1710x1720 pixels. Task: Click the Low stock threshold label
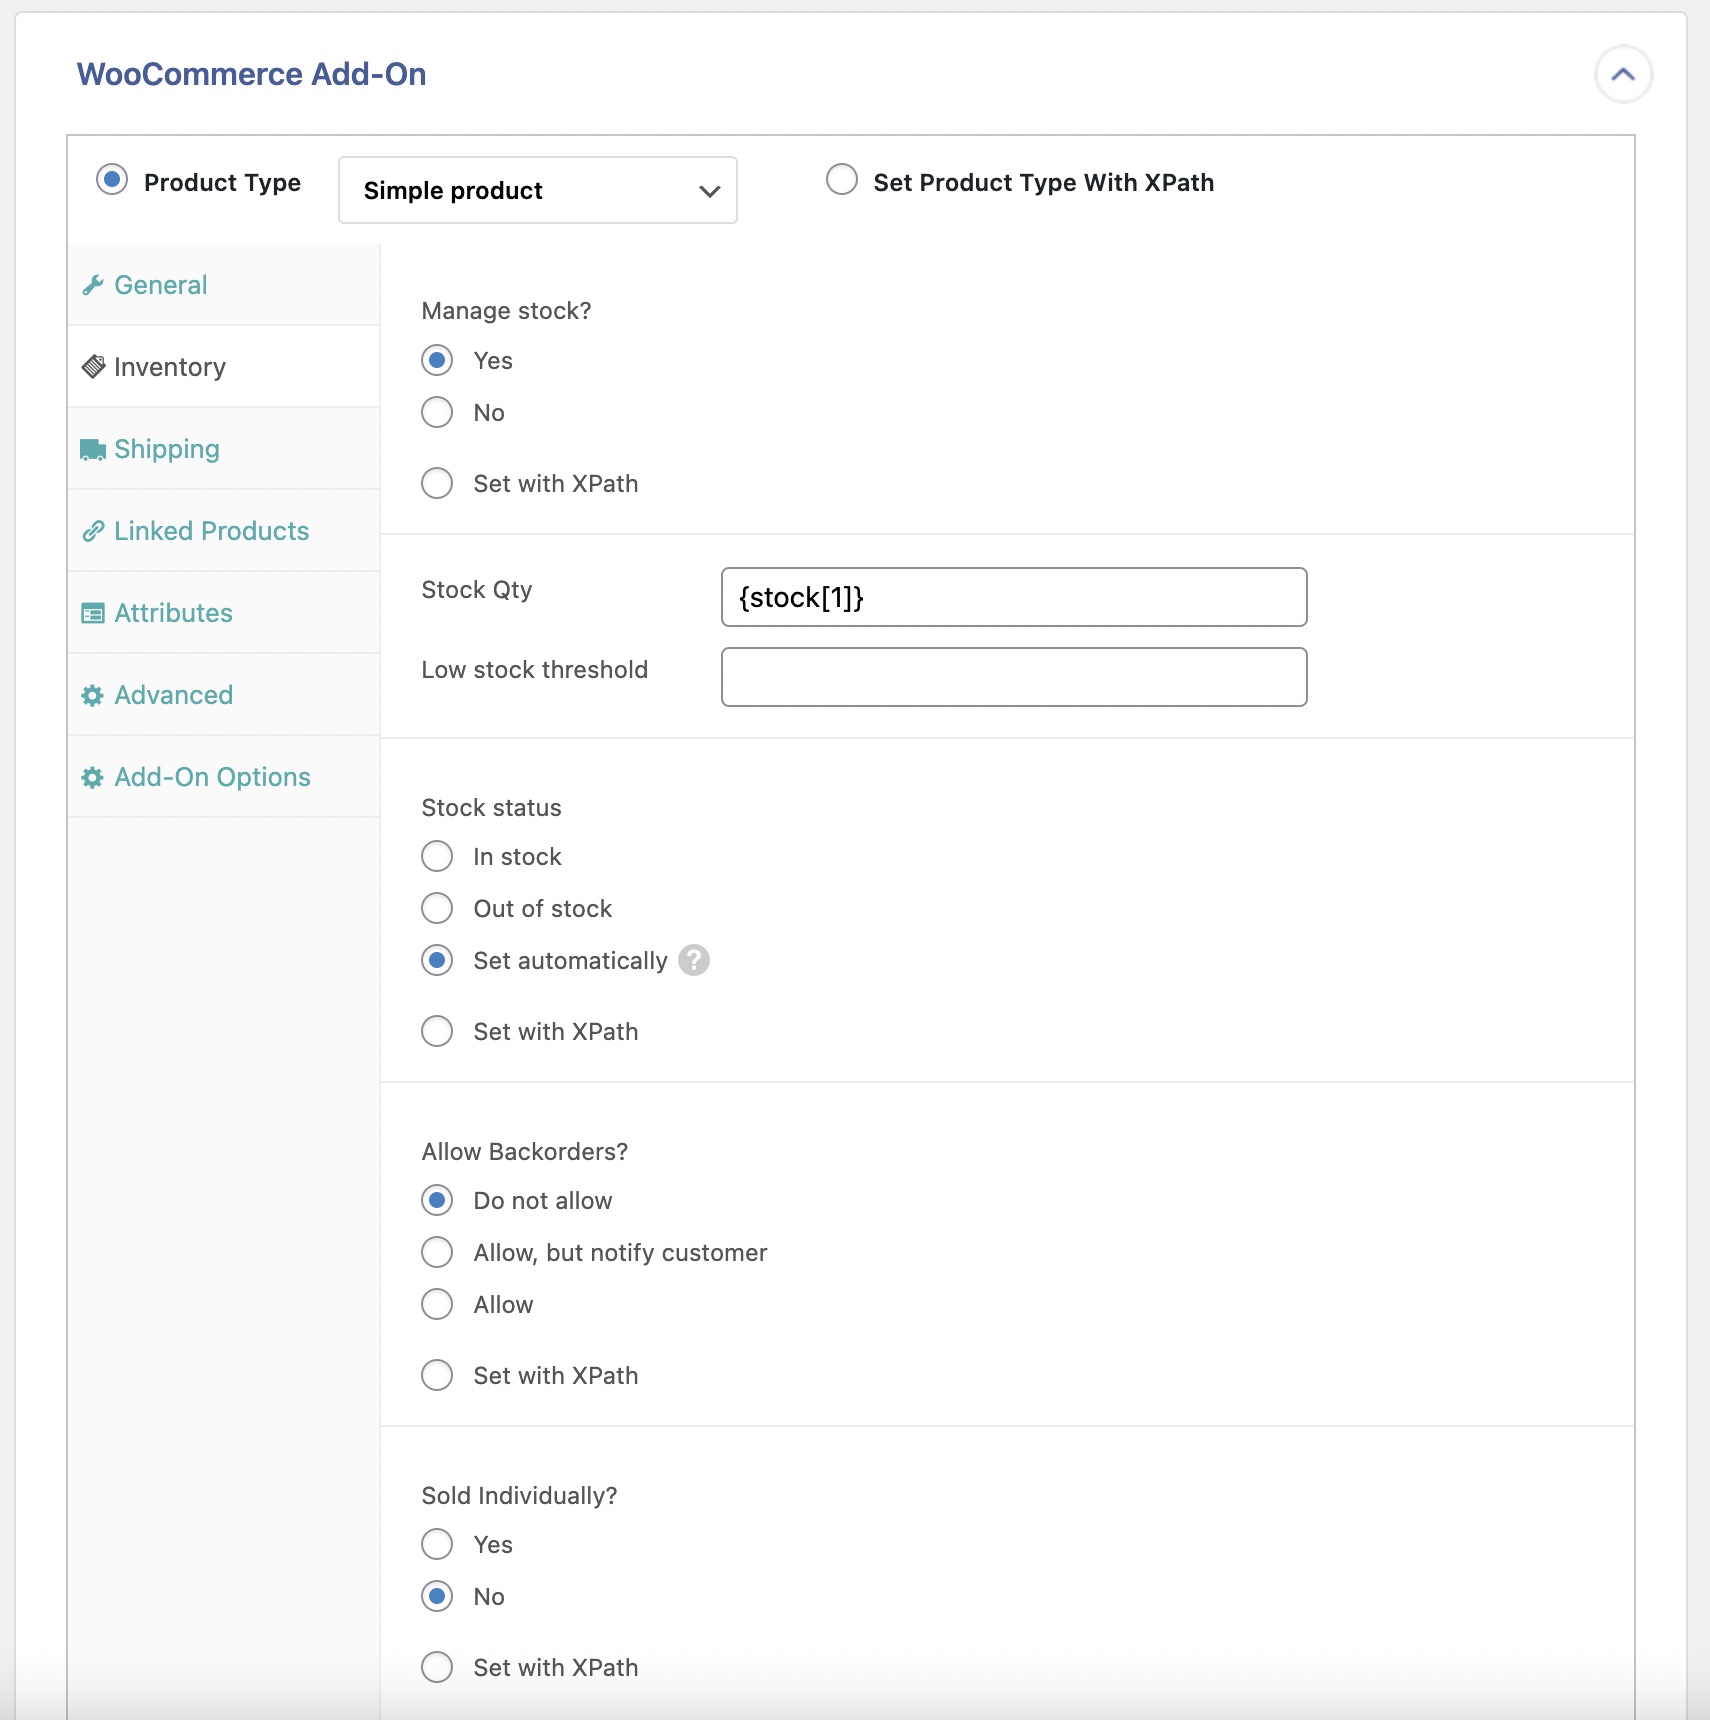[x=535, y=670]
